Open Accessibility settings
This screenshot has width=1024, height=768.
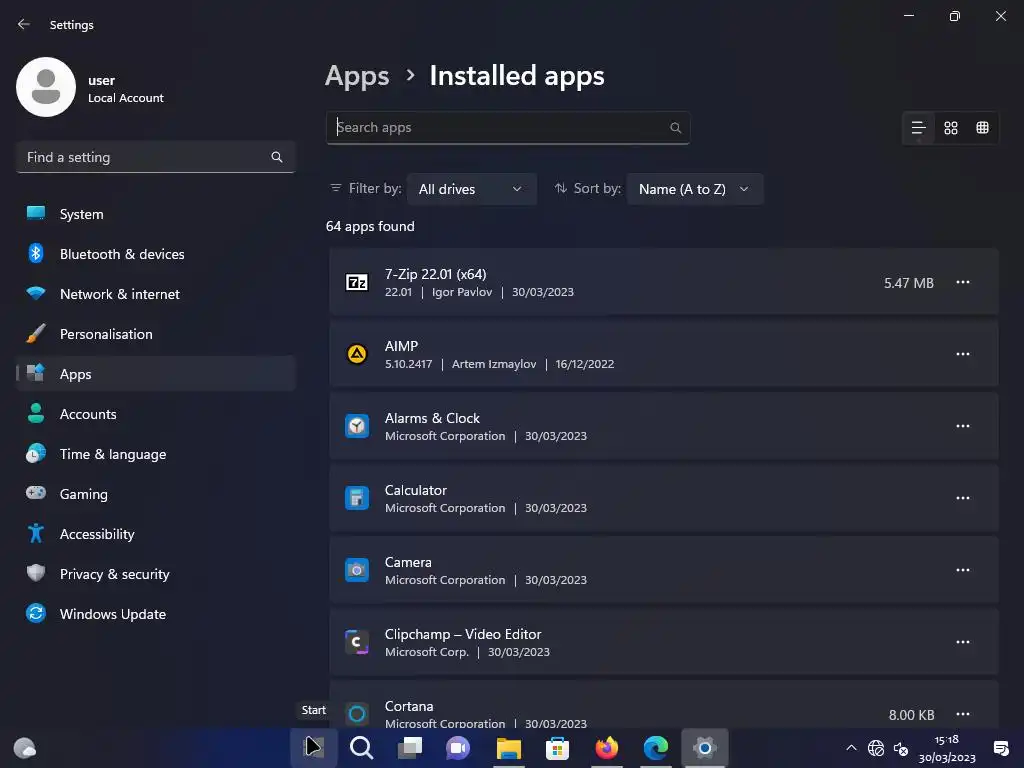pos(155,534)
